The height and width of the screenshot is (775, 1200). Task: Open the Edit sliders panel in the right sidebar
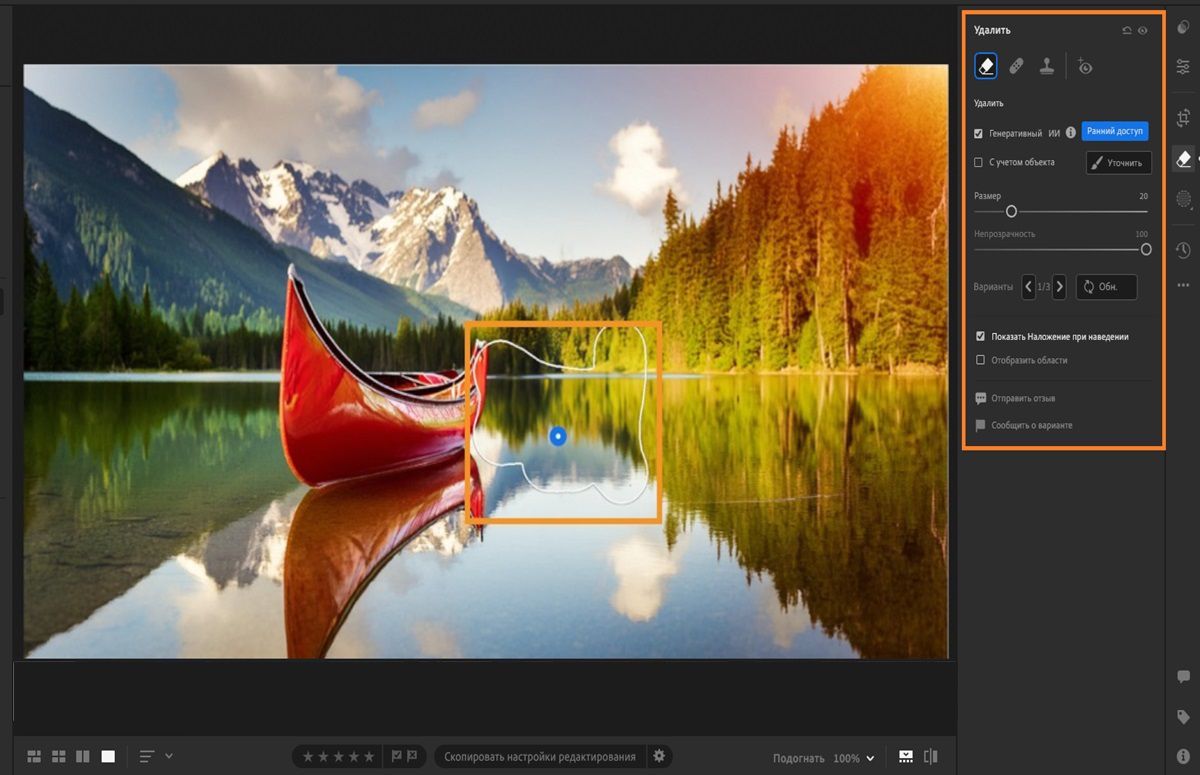coord(1184,67)
